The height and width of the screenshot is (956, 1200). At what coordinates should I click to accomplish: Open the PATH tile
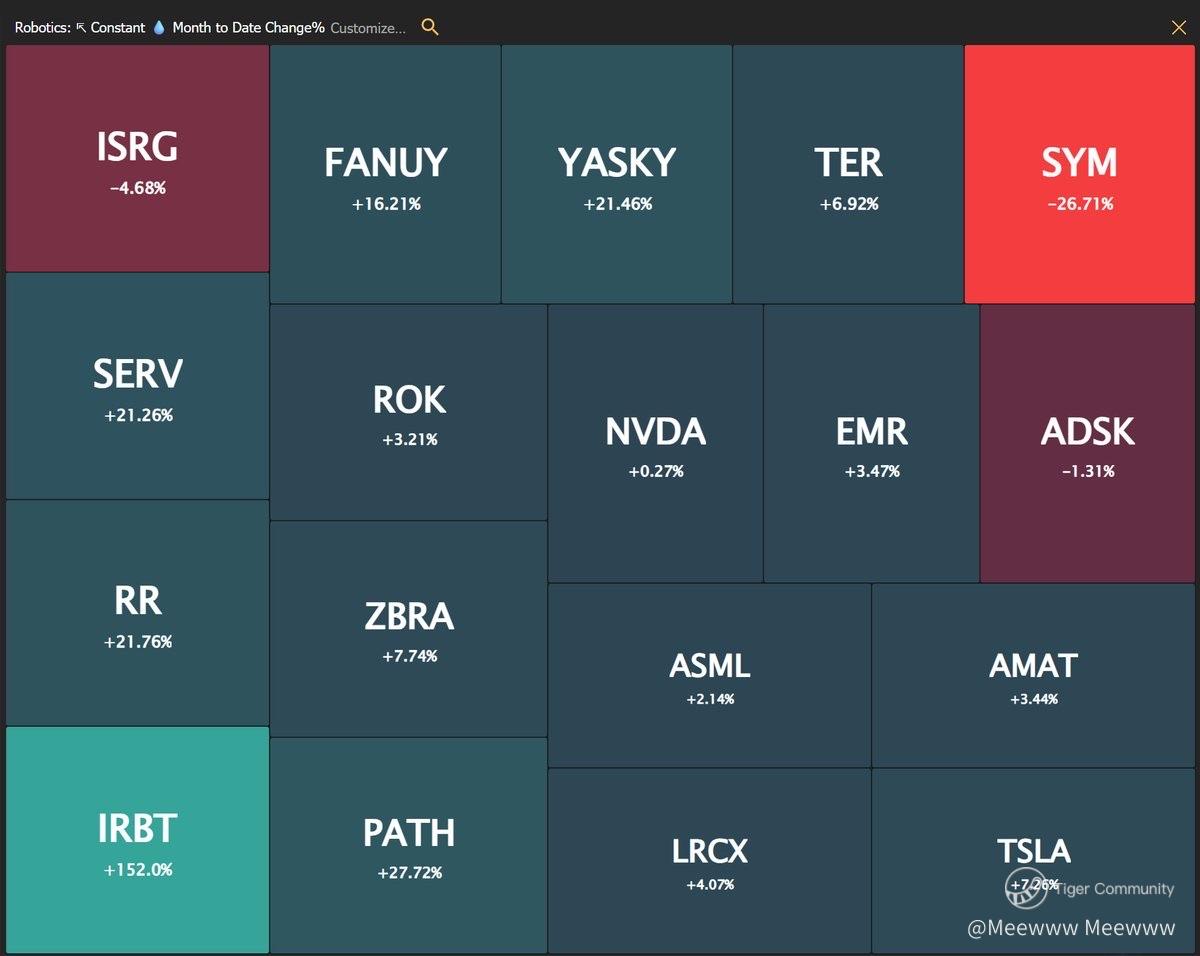pos(409,846)
